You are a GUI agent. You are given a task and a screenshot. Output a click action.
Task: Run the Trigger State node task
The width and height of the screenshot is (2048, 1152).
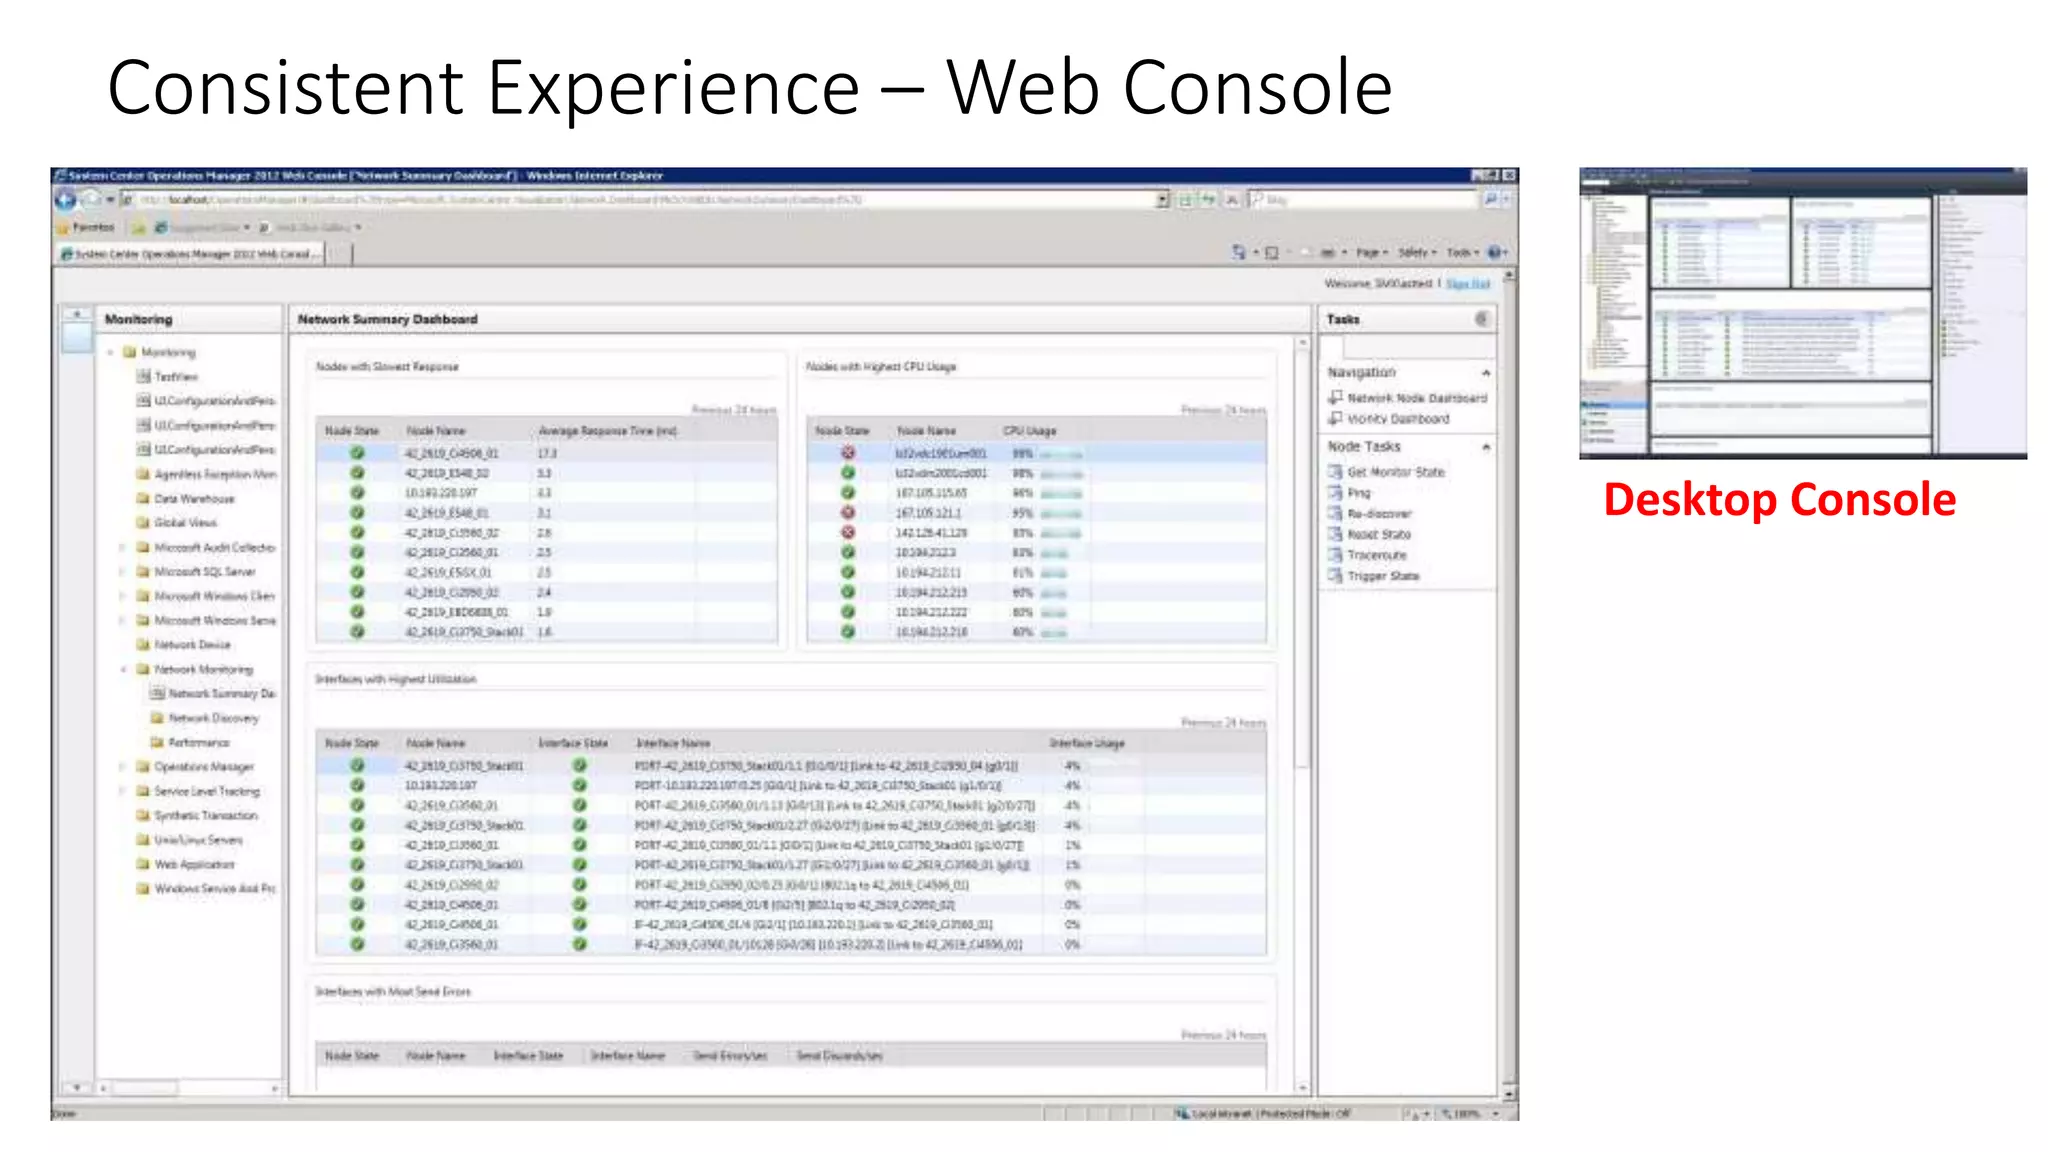[x=1383, y=576]
